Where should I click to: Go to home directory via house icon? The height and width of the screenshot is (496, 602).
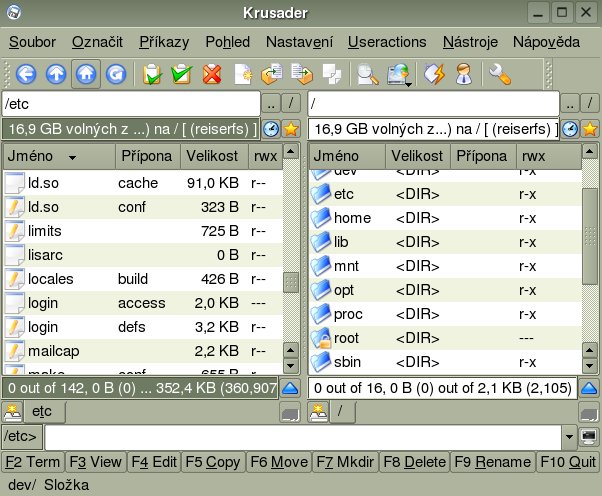click(85, 73)
